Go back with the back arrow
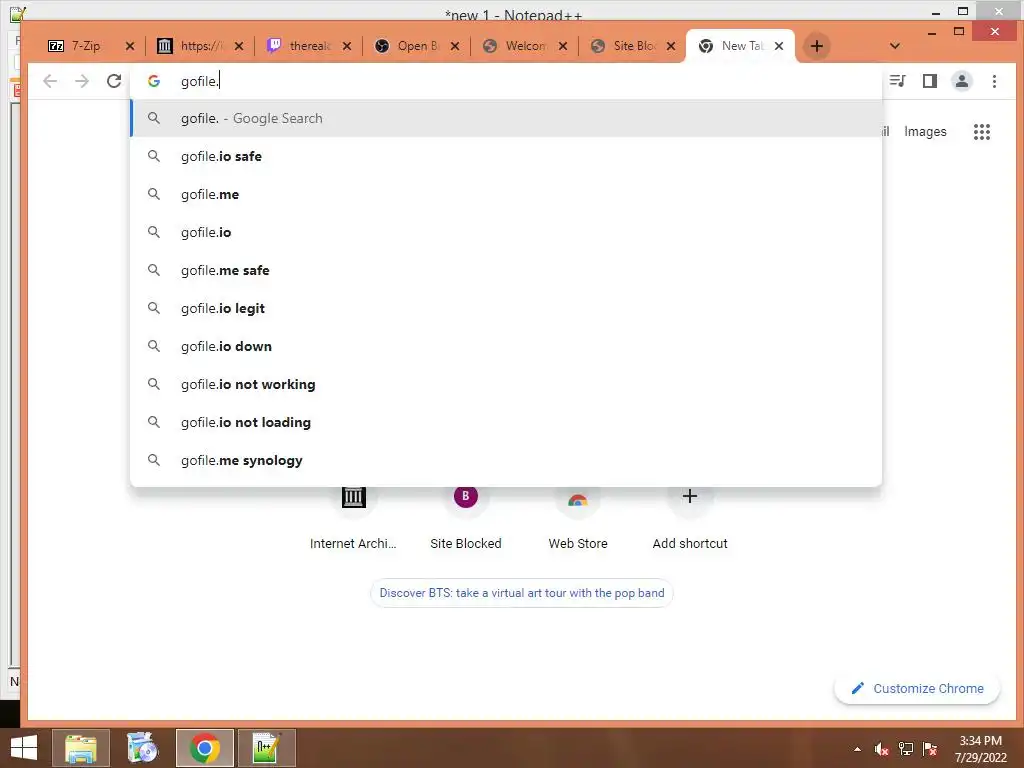Screen dimensions: 1024x768 pyautogui.click(x=50, y=81)
